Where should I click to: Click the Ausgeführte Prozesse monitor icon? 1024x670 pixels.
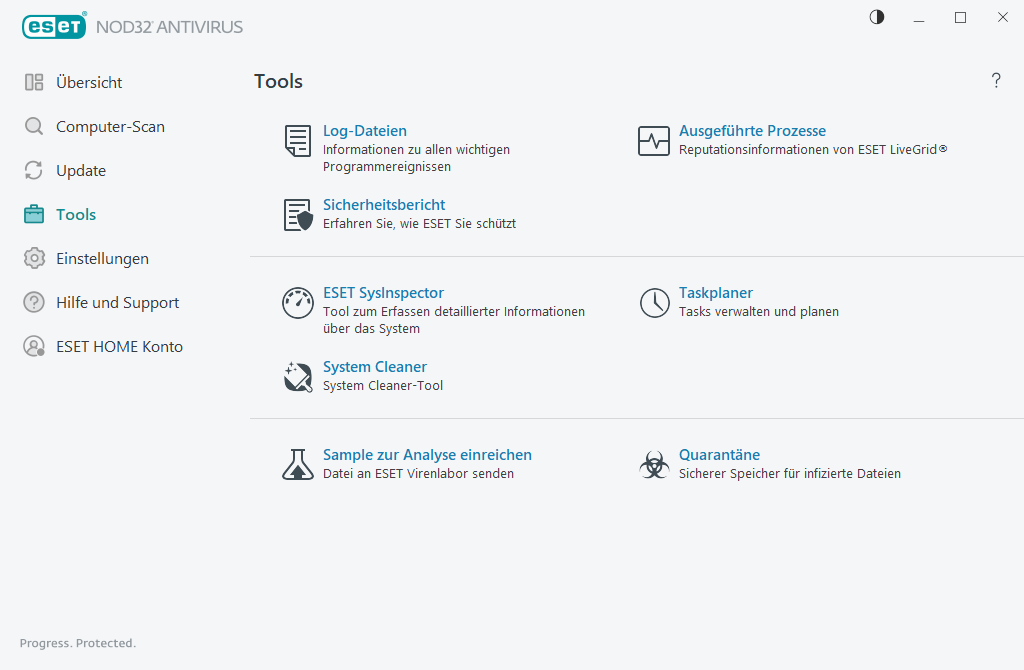coord(654,141)
